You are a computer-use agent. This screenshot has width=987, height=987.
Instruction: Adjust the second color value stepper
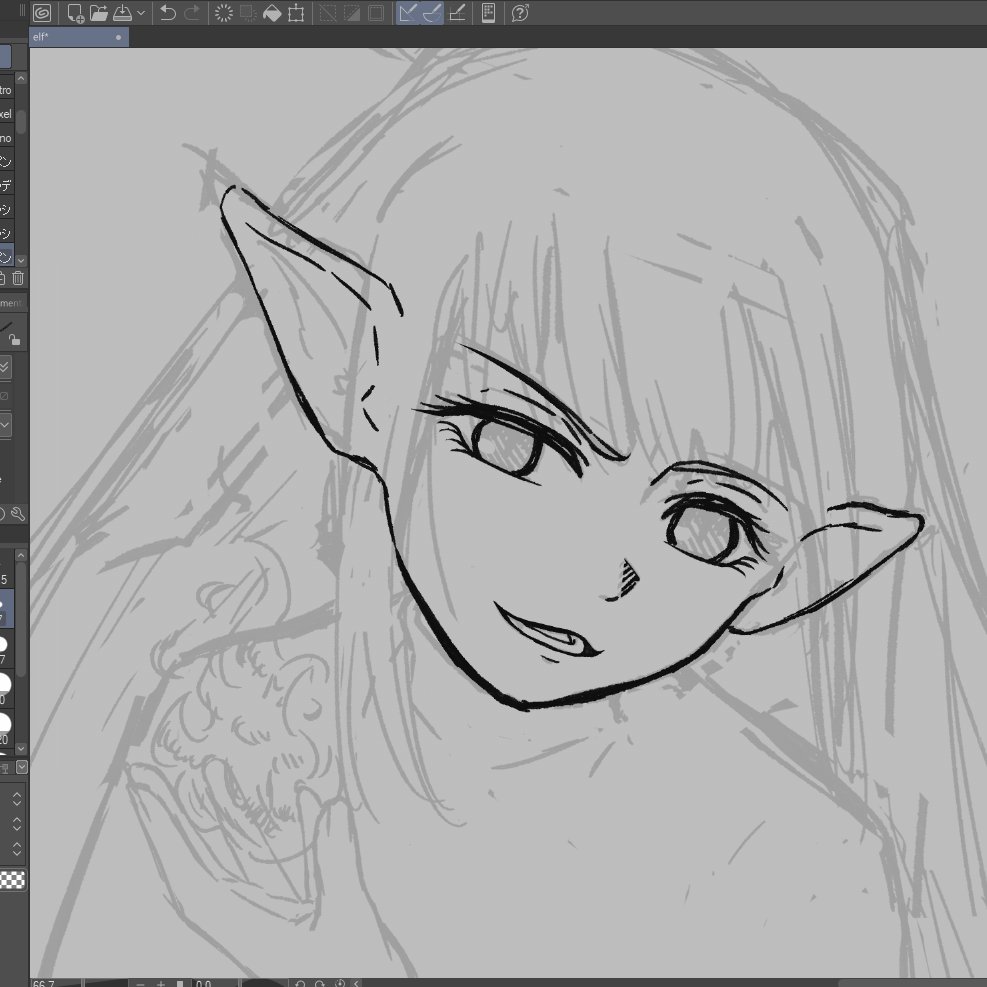coord(17,823)
